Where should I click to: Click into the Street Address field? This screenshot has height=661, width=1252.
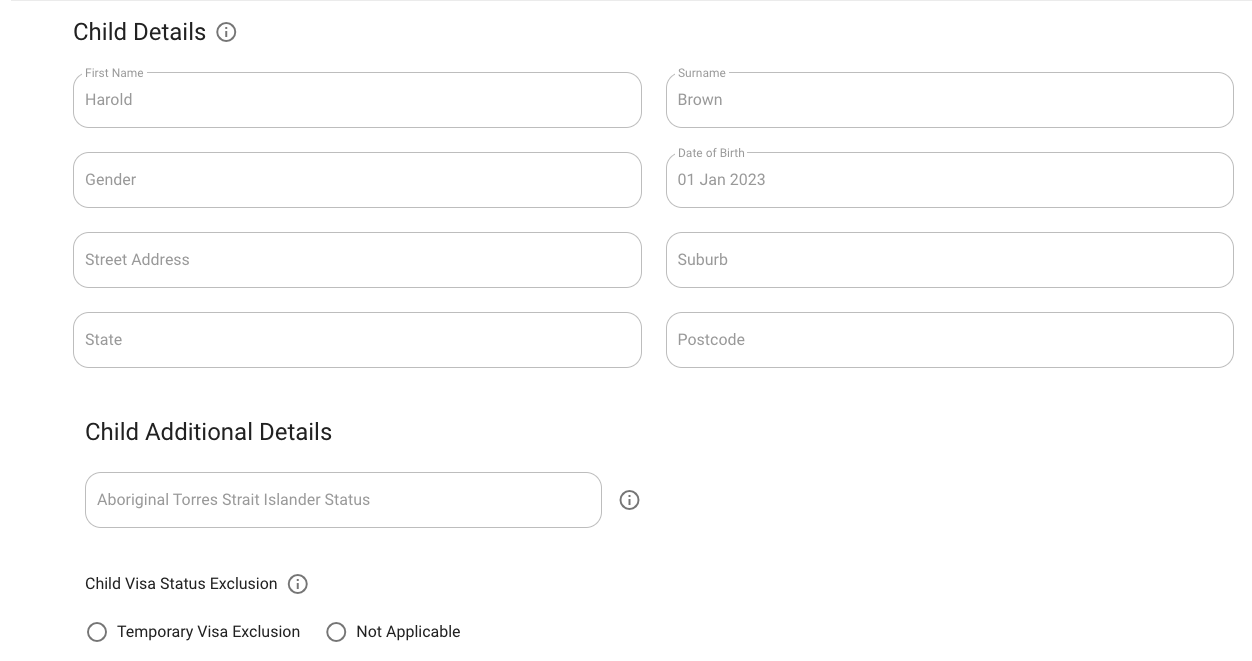click(357, 260)
